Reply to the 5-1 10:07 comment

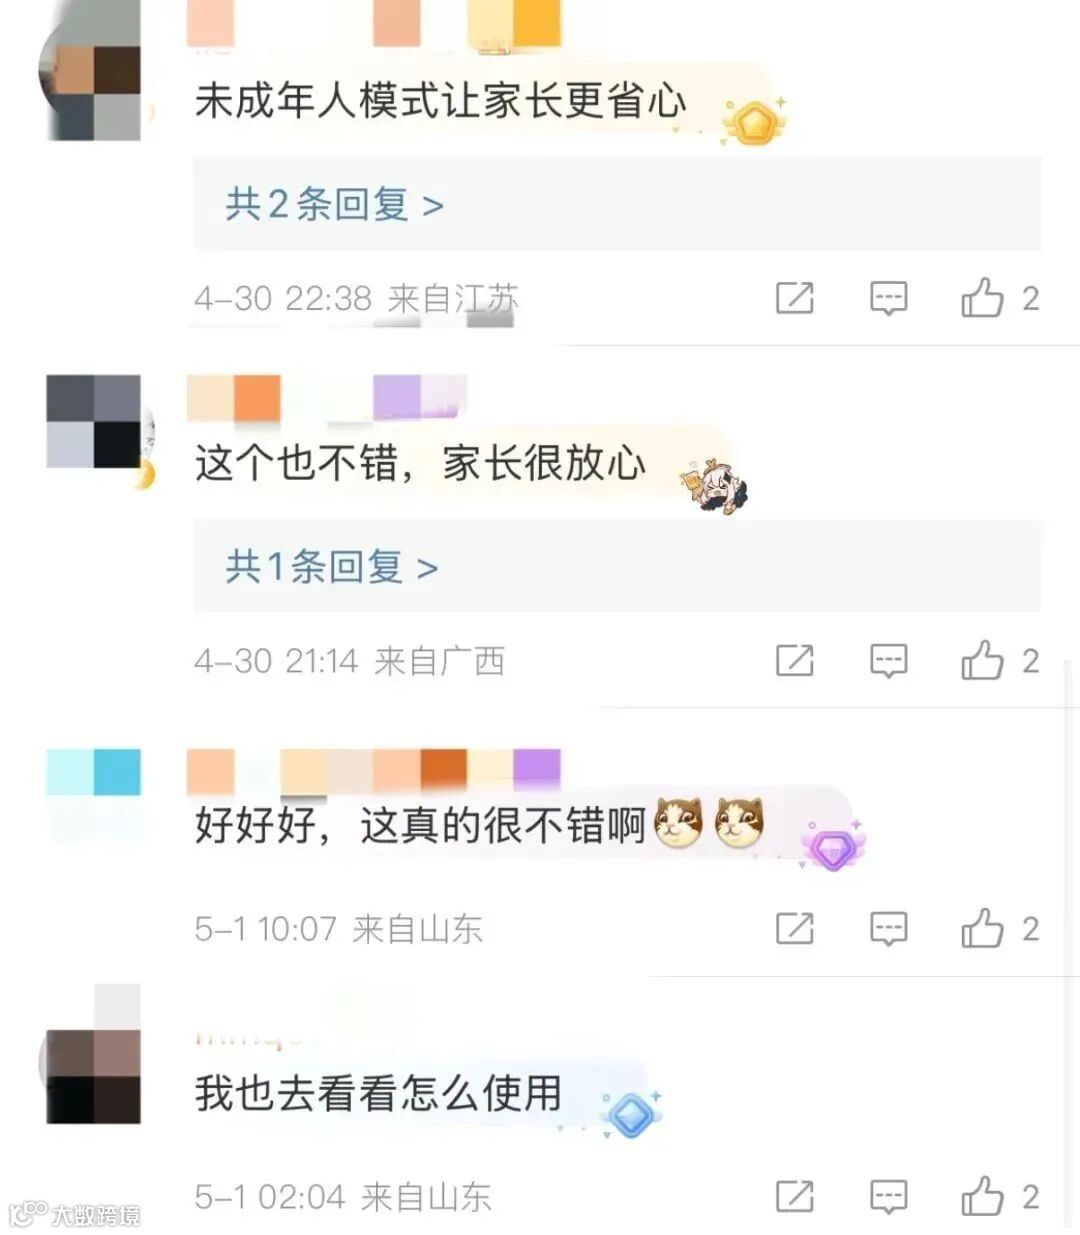(888, 929)
